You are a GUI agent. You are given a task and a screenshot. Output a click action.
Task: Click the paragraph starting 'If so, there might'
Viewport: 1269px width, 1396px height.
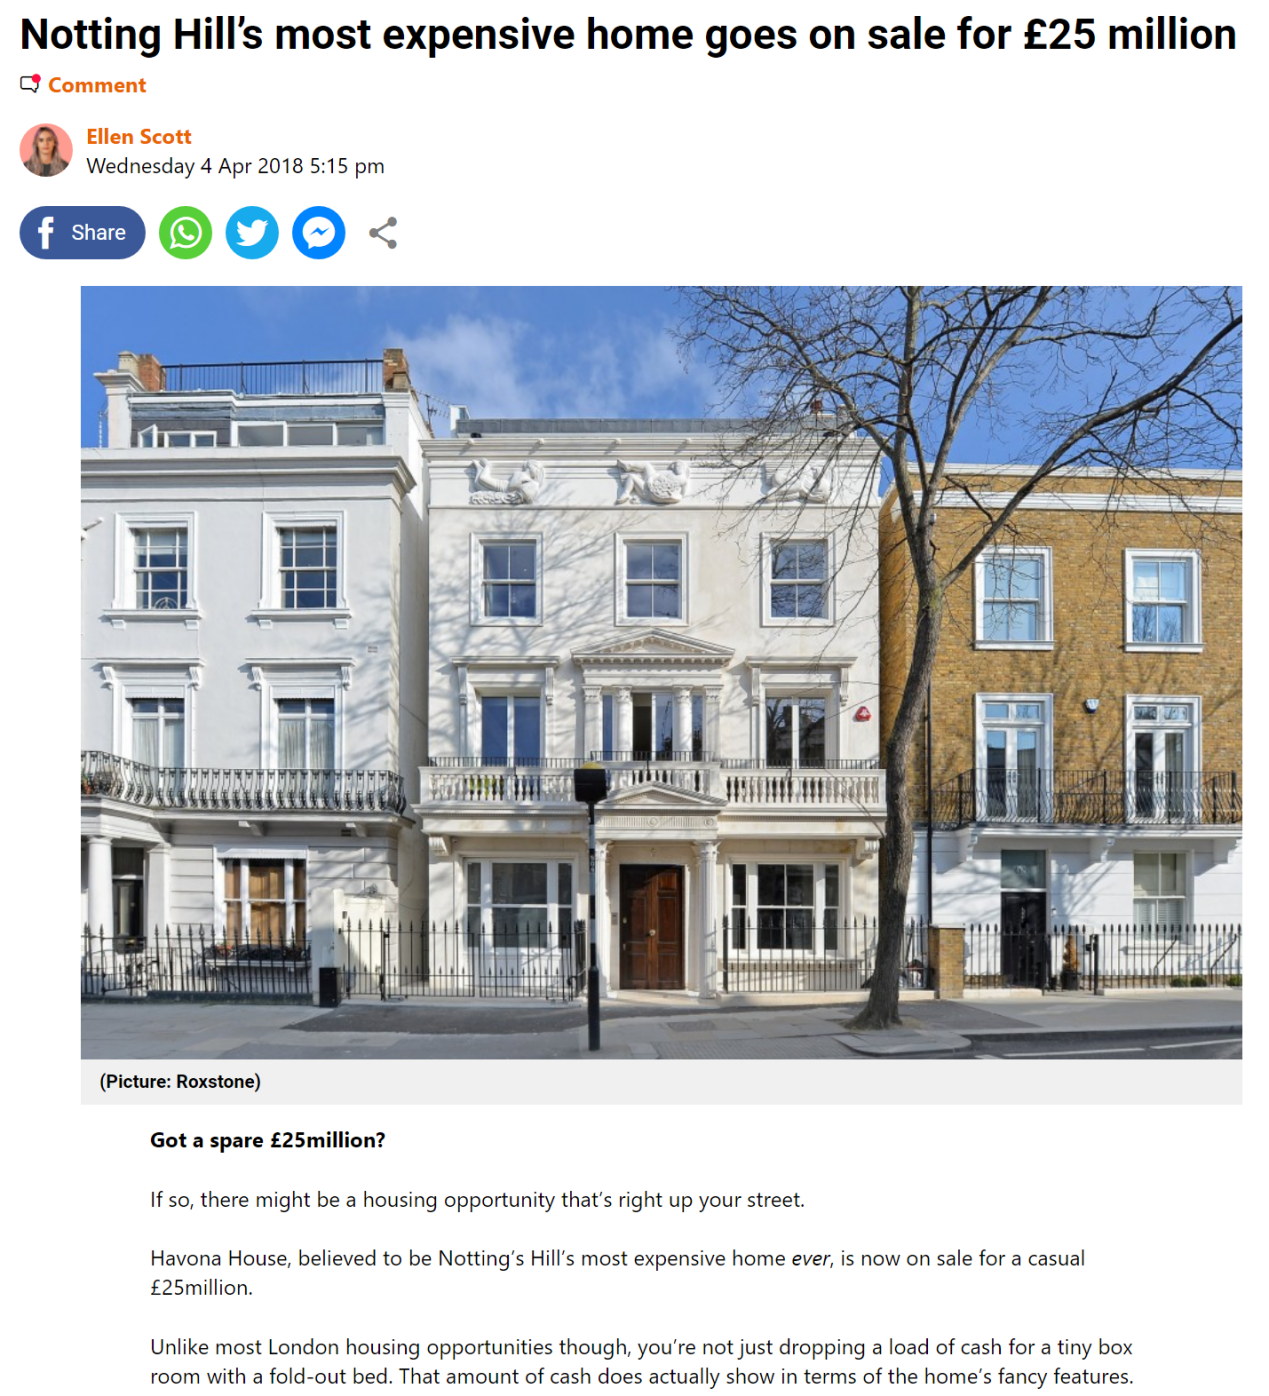[477, 1199]
